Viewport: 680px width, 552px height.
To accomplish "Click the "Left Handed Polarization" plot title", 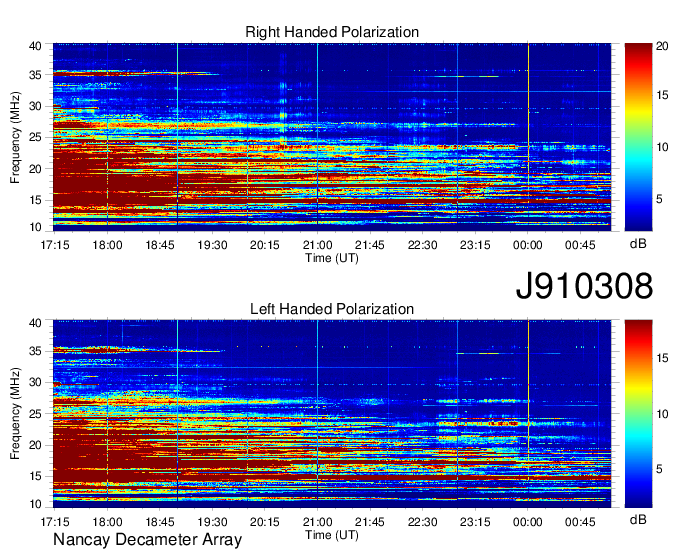I will [x=332, y=309].
